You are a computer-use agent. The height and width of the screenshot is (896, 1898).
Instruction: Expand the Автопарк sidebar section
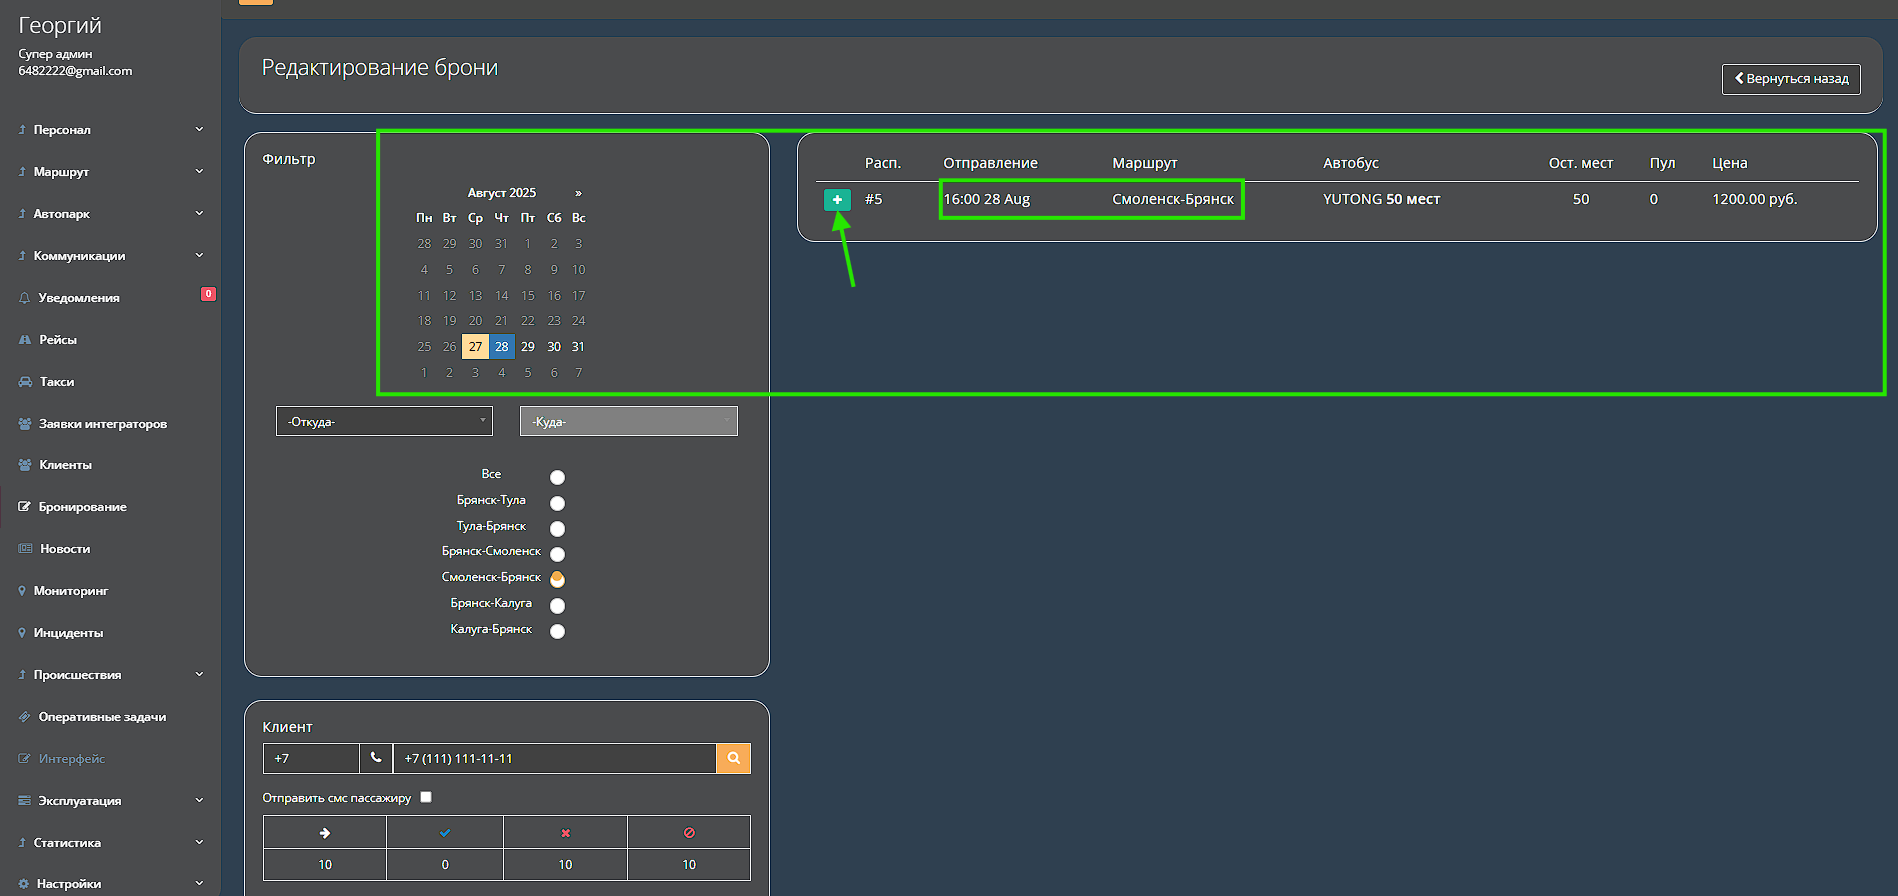pyautogui.click(x=110, y=214)
